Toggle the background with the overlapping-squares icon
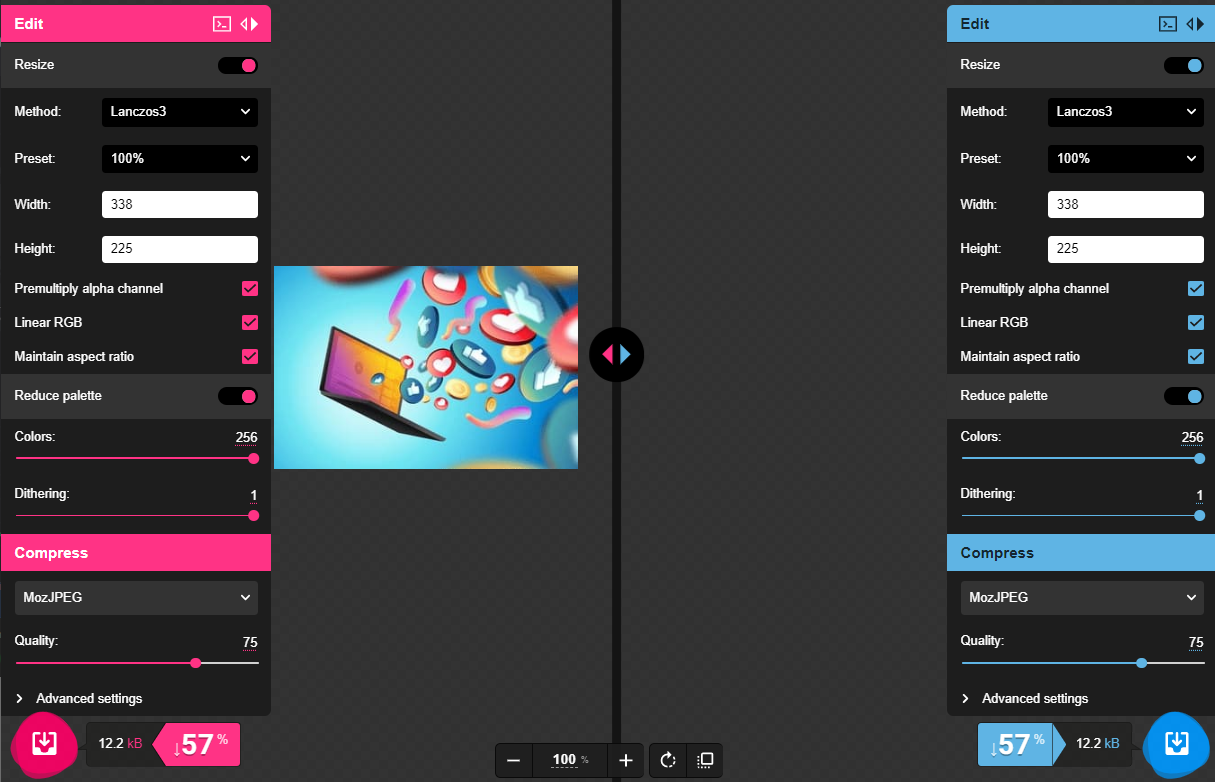The height and width of the screenshot is (782, 1215). pyautogui.click(x=704, y=760)
